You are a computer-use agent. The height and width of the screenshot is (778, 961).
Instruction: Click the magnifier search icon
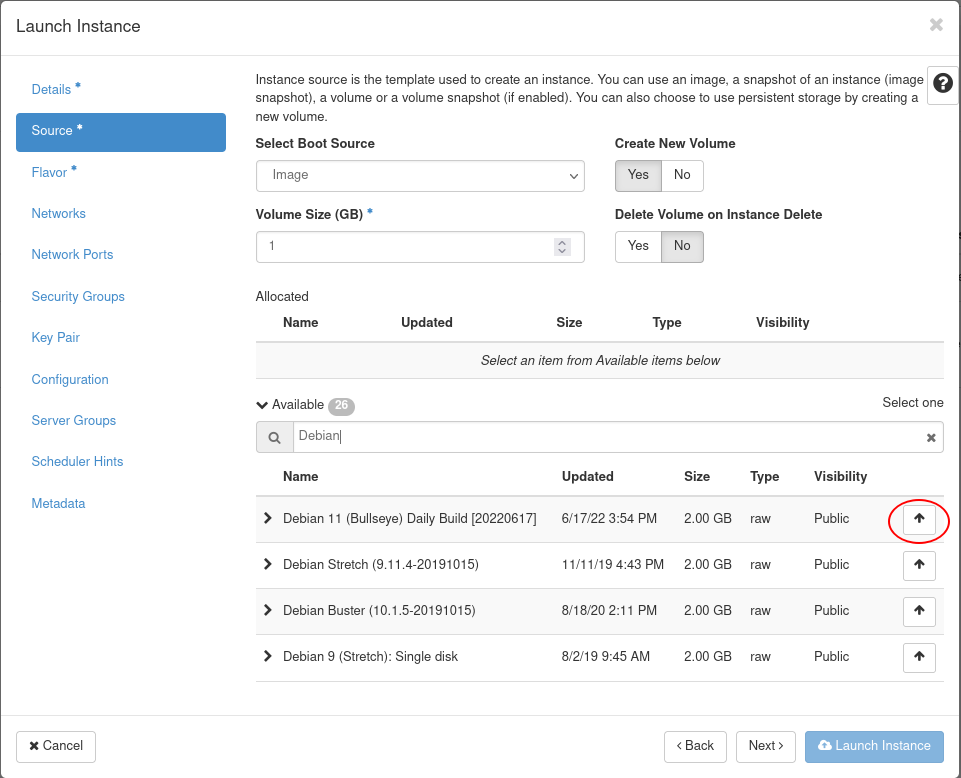(x=274, y=437)
